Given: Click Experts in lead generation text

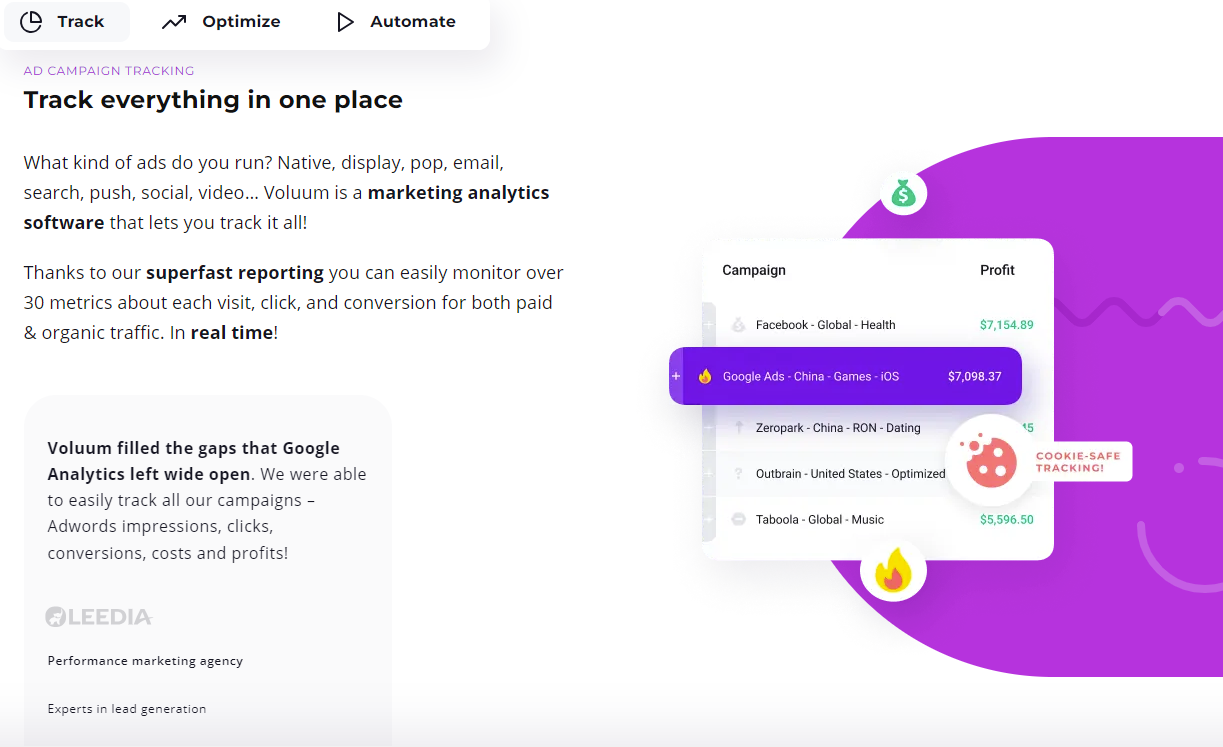Looking at the screenshot, I should (127, 709).
